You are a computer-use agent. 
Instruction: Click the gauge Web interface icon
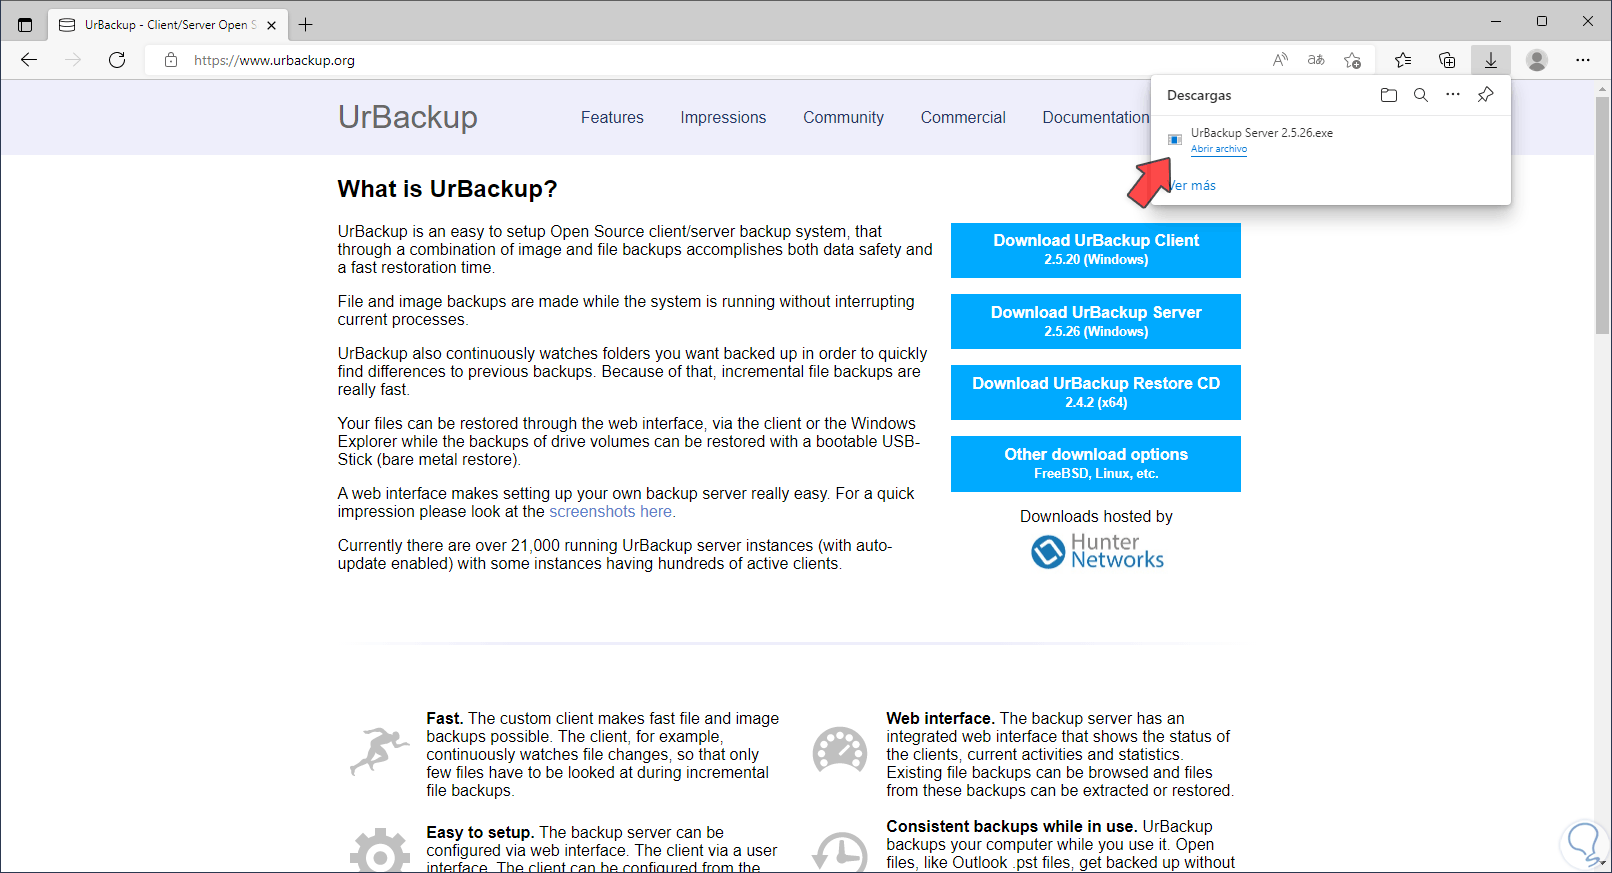pos(839,750)
